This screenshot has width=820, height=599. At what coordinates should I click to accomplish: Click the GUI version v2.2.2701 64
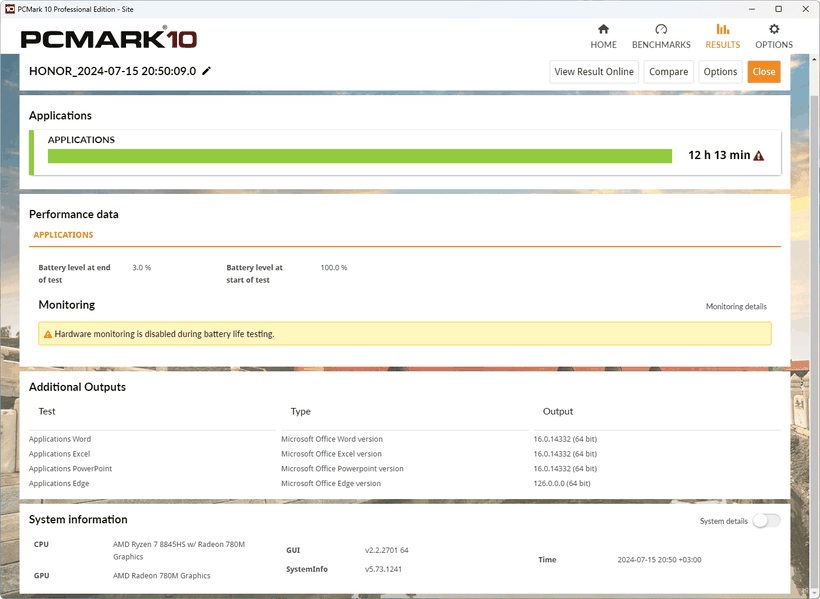pyautogui.click(x=386, y=550)
